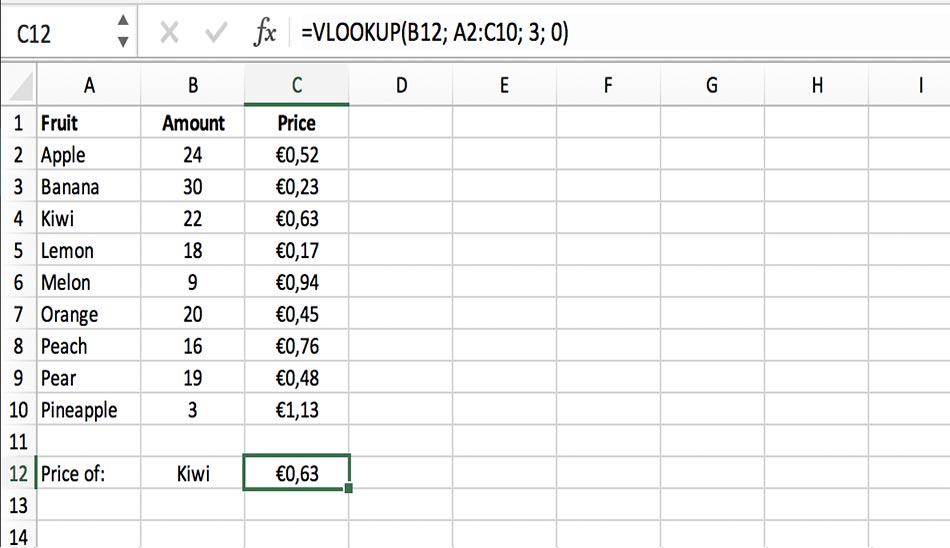Screen dimensions: 950x548
Task: Click the amount cell with 16
Action: 193,346
